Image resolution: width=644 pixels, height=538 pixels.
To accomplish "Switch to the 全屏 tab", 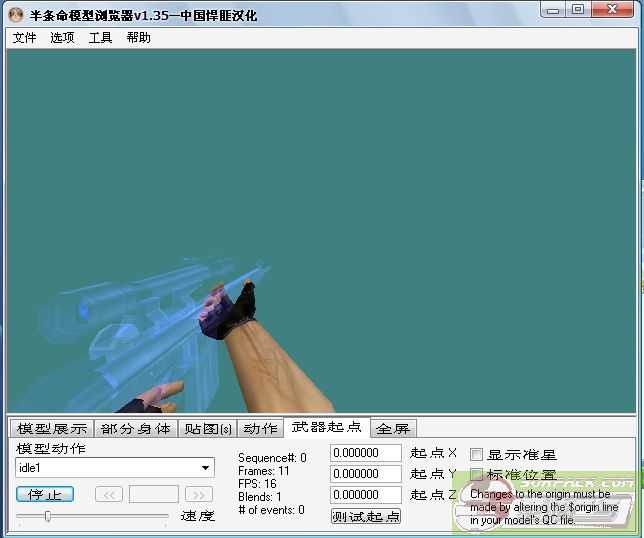I will pos(393,429).
